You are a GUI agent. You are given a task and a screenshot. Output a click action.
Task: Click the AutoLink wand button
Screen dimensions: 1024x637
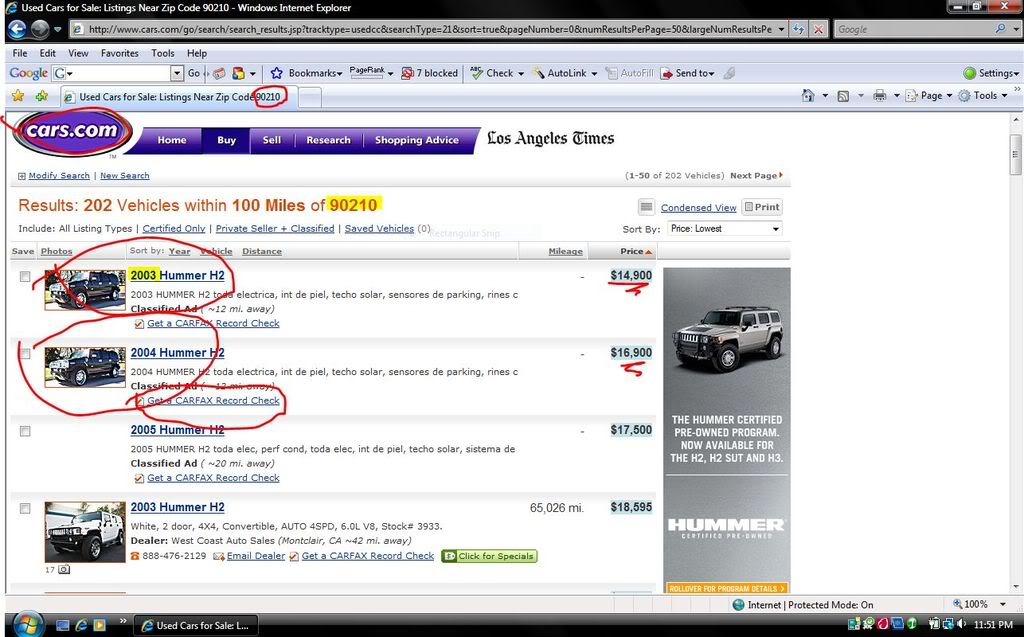560,73
